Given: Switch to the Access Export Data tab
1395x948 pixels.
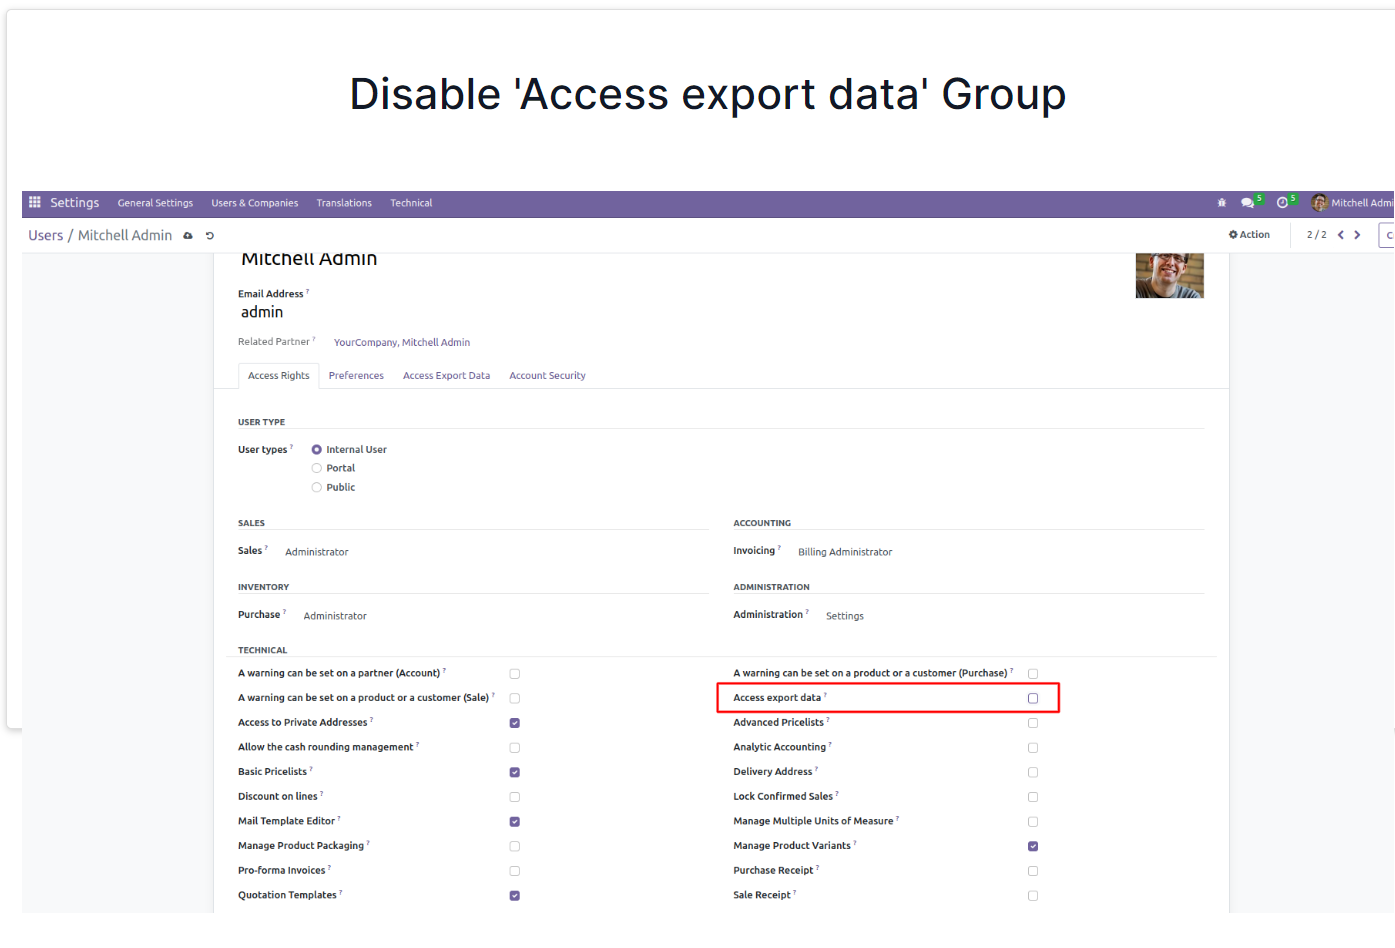Looking at the screenshot, I should [447, 376].
